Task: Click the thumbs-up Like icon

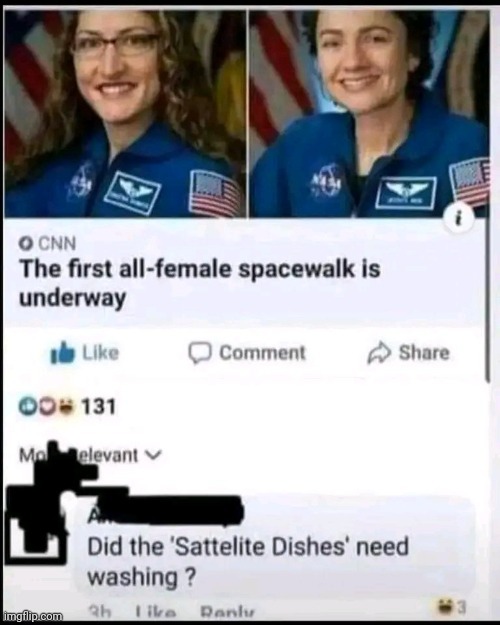Action: pos(63,353)
